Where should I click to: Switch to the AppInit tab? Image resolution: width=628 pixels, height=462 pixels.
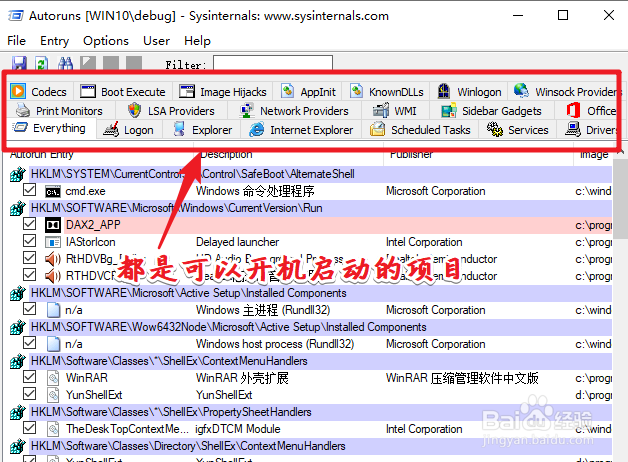(x=308, y=92)
